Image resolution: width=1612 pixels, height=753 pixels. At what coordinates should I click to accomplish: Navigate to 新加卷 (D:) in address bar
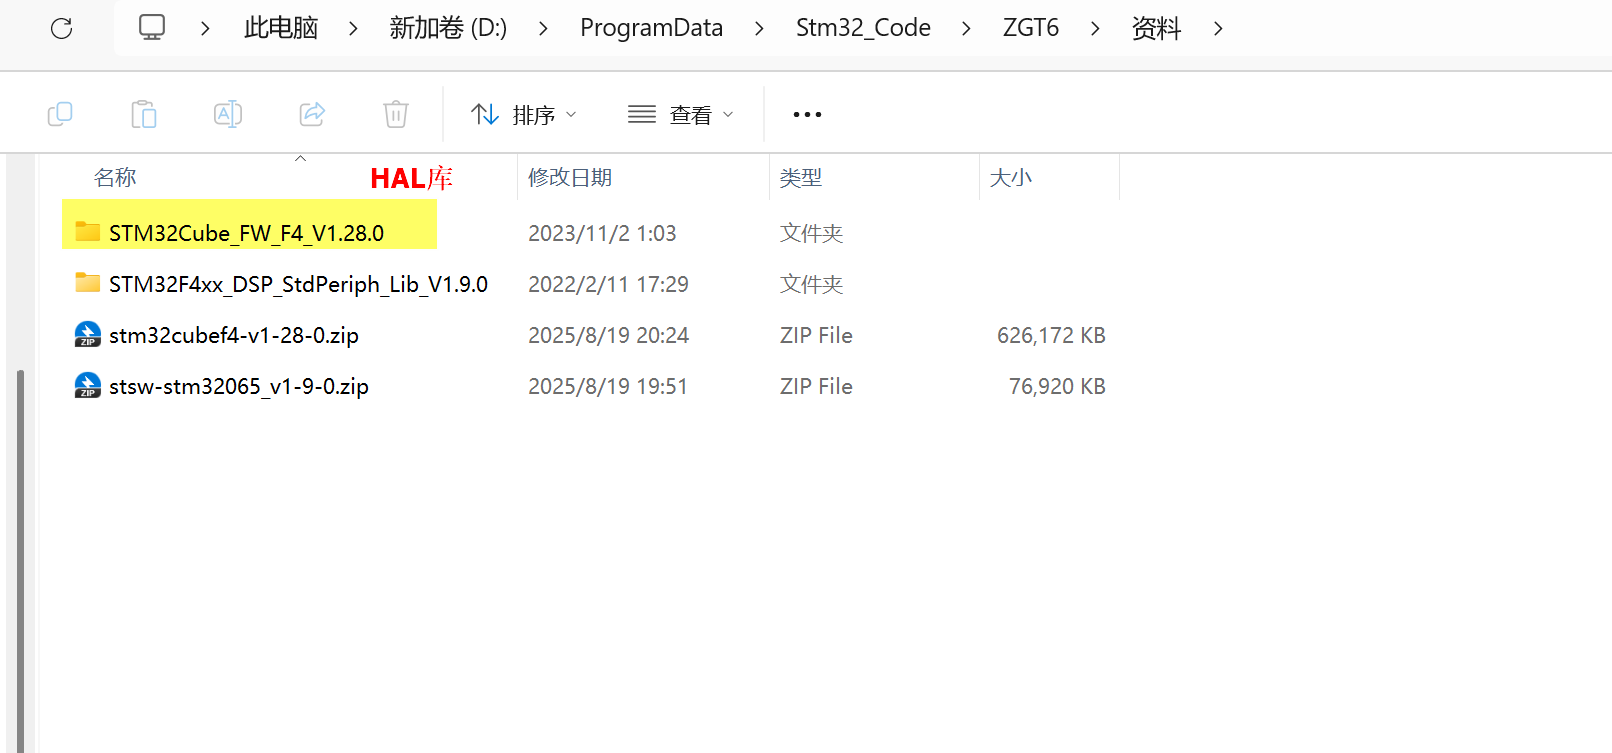(448, 28)
